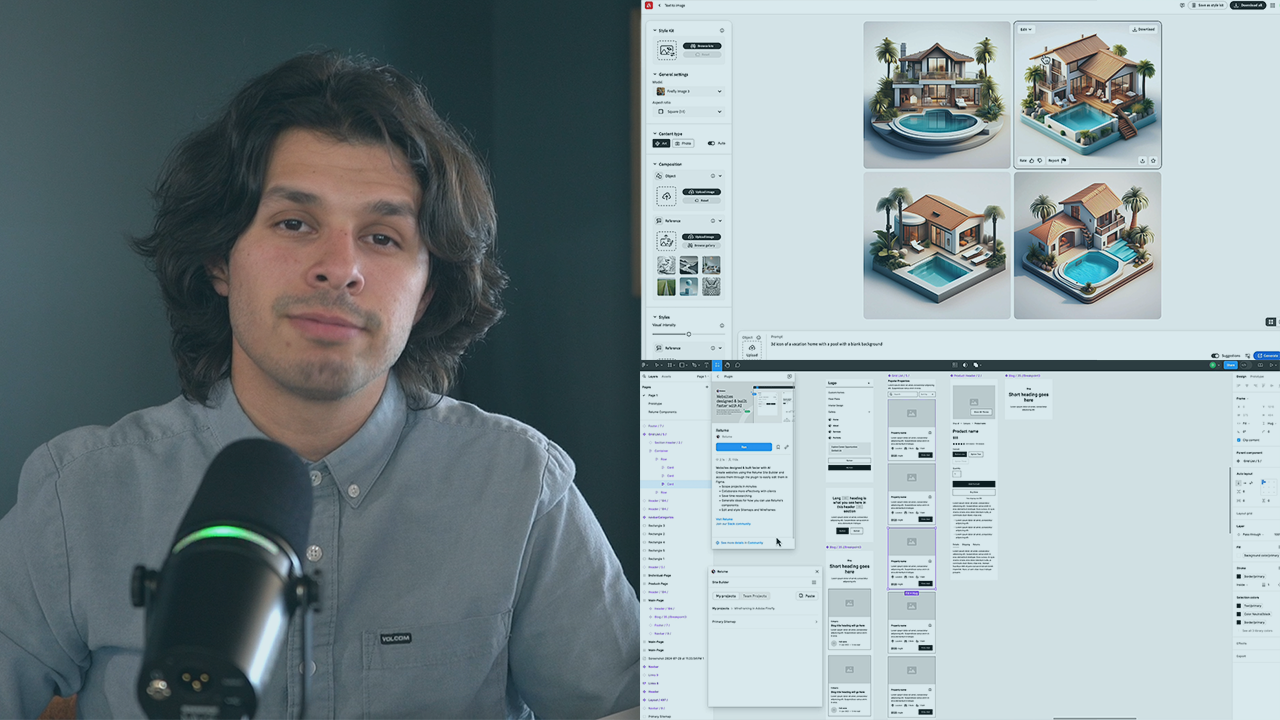Screen dimensions: 1280x720
Task: Open the Firefly model dropdown
Action: pos(688,91)
